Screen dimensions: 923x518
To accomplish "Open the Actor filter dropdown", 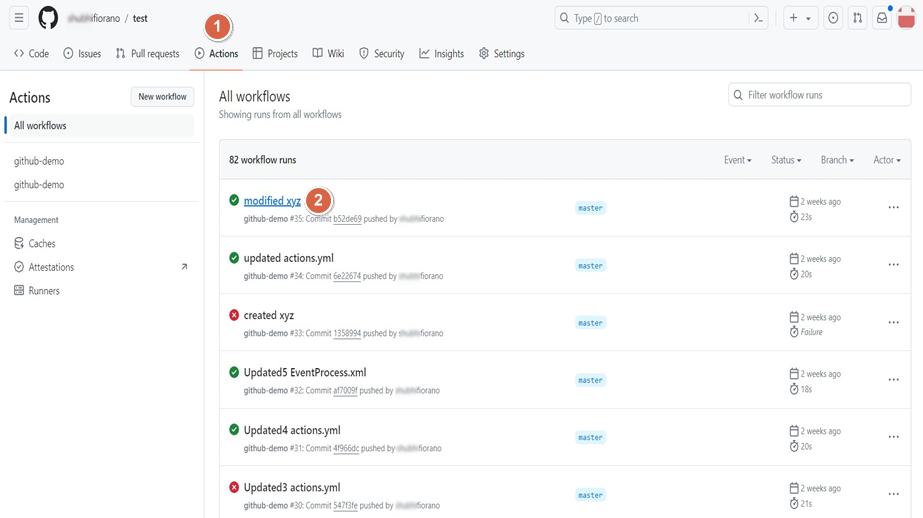I will tap(886, 160).
